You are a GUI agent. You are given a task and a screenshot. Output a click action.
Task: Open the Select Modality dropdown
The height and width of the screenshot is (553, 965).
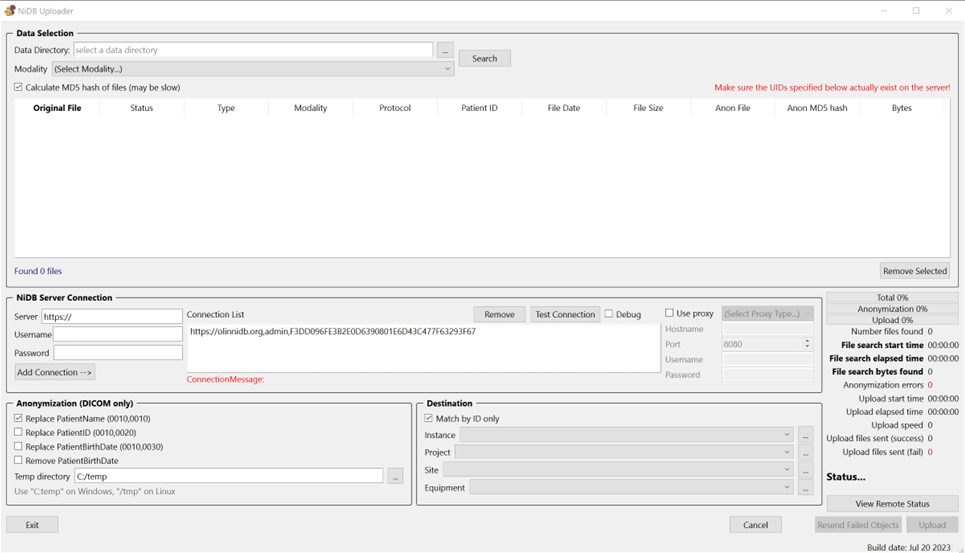pos(253,69)
